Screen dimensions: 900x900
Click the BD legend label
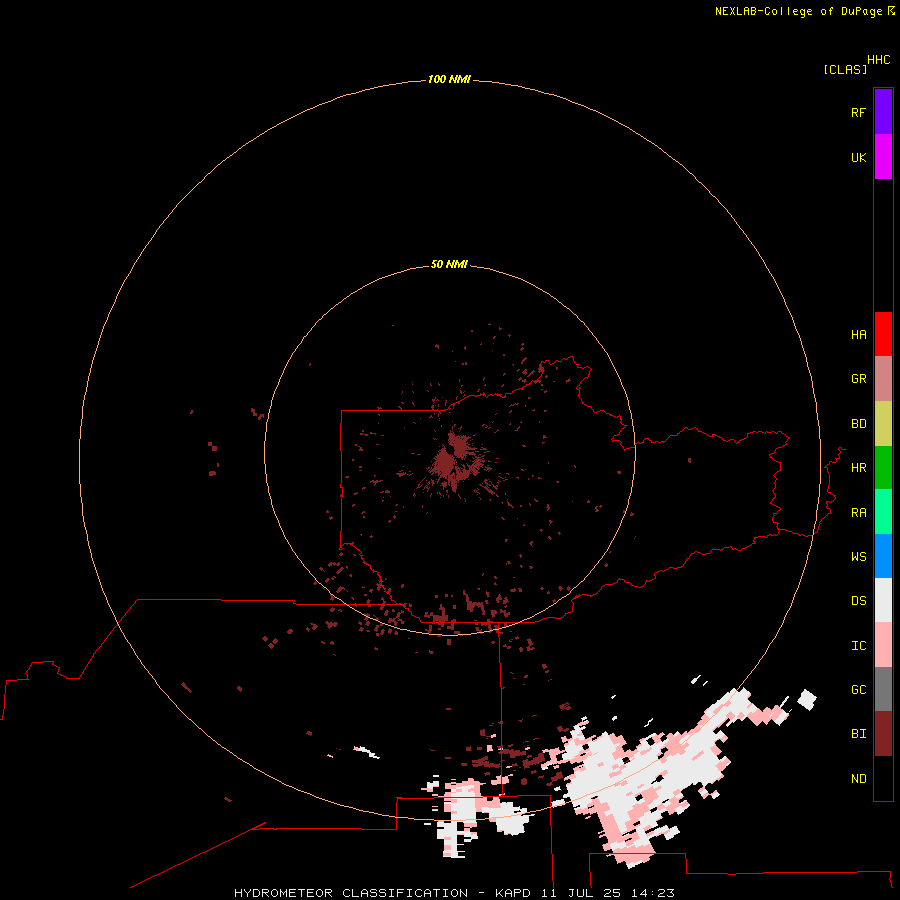click(x=858, y=424)
